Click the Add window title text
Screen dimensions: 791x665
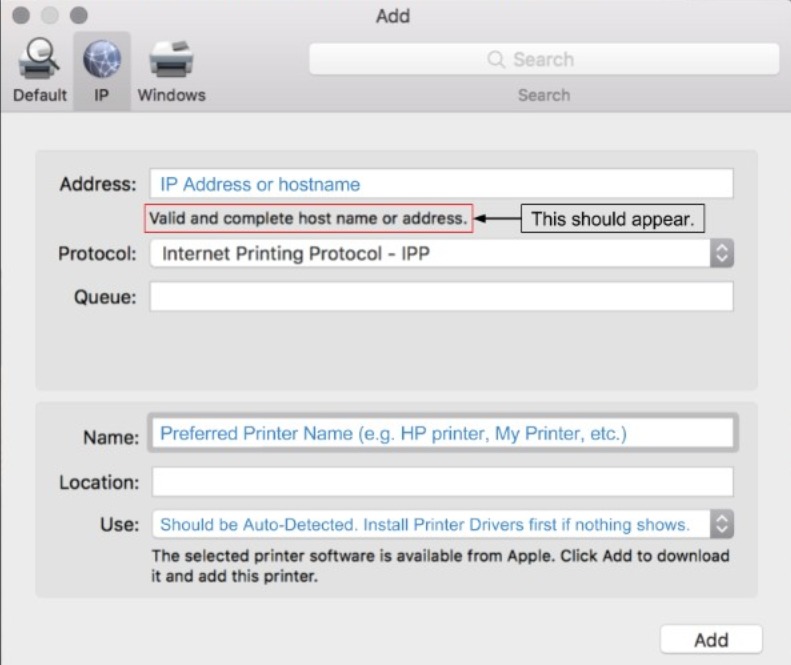[x=393, y=16]
